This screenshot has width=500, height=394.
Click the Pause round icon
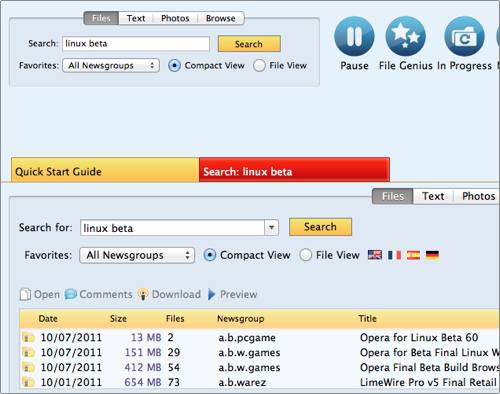[354, 36]
